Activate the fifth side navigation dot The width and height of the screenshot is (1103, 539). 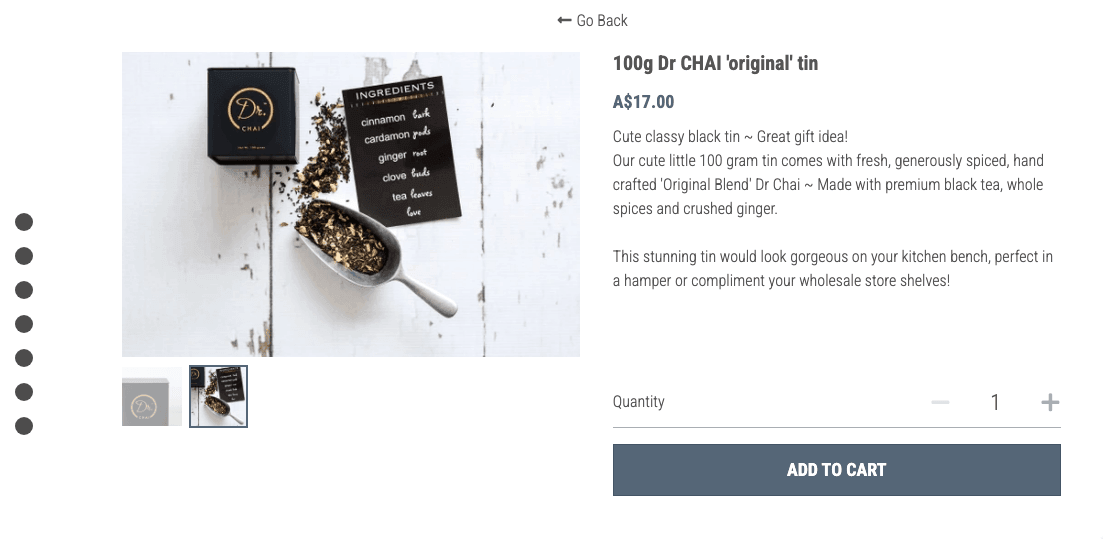[x=24, y=357]
